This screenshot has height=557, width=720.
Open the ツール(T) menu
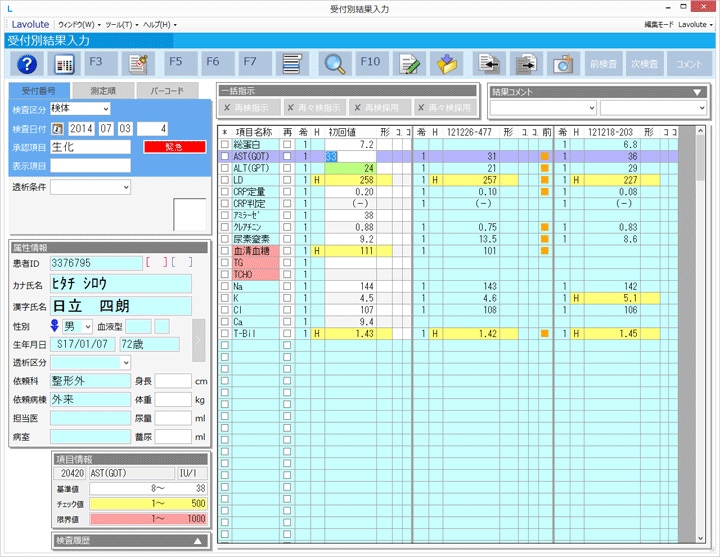[x=120, y=23]
